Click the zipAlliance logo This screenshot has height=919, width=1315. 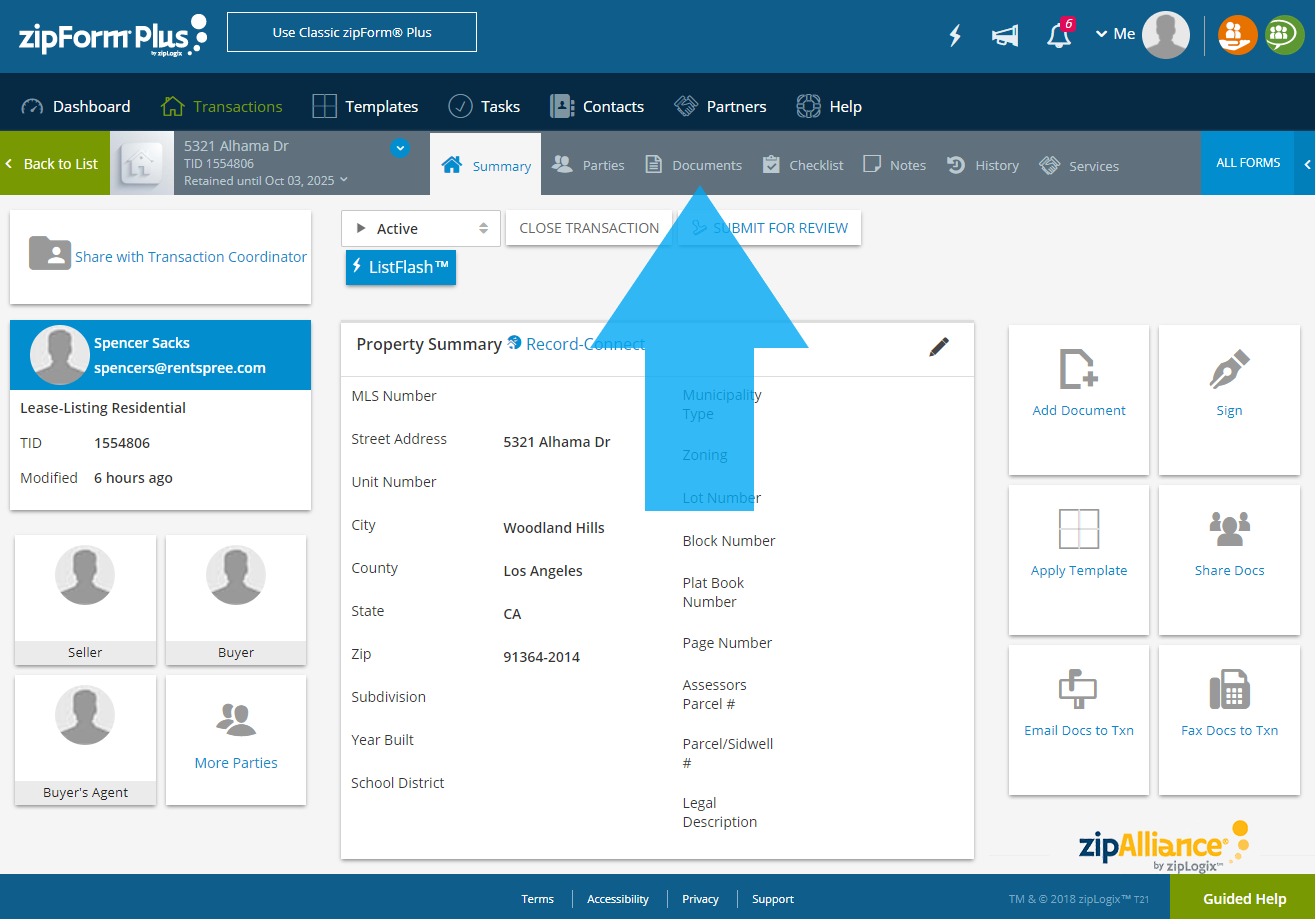point(1164,845)
